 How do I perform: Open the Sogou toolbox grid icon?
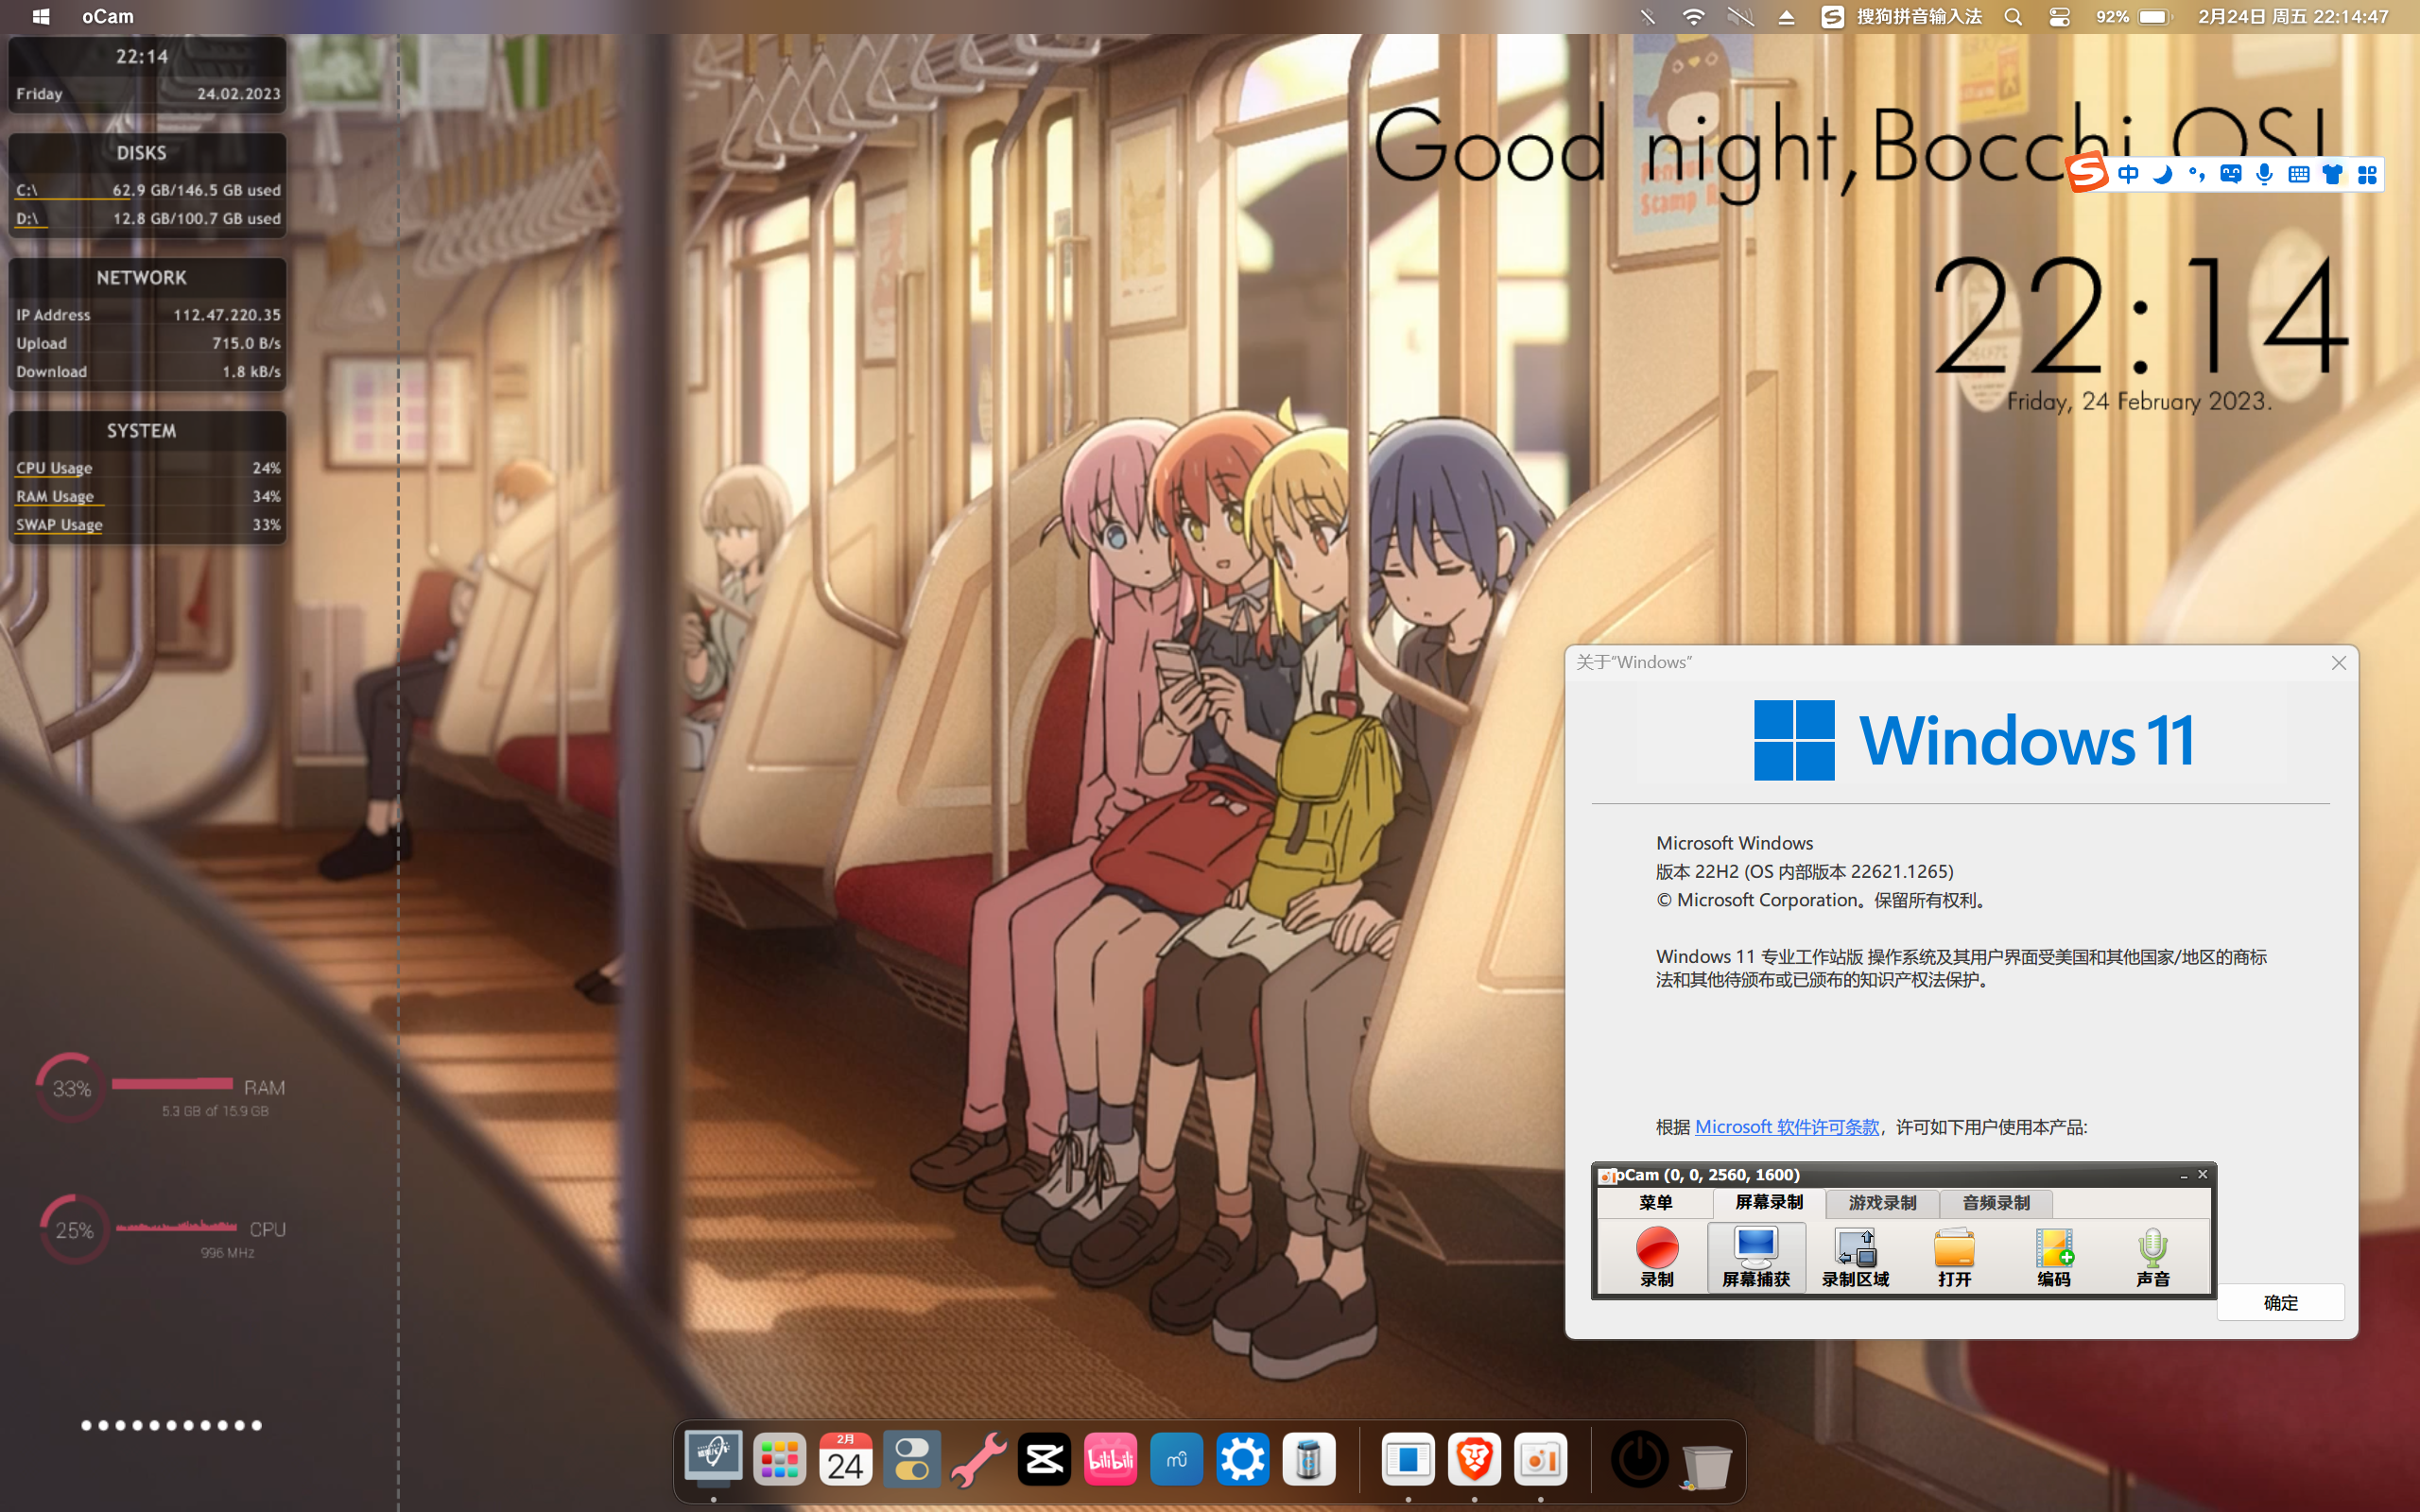[x=2366, y=175]
